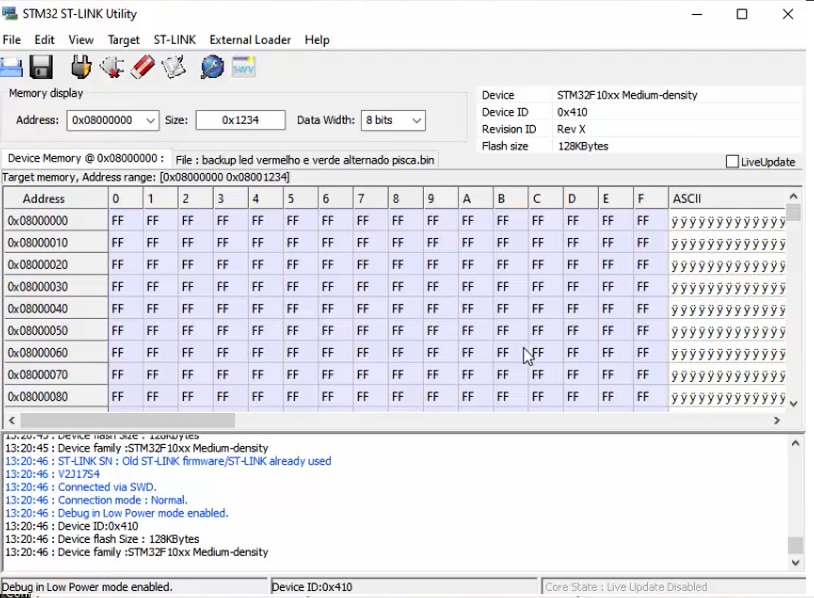This screenshot has width=814, height=598.
Task: Open the Target menu
Action: [124, 40]
